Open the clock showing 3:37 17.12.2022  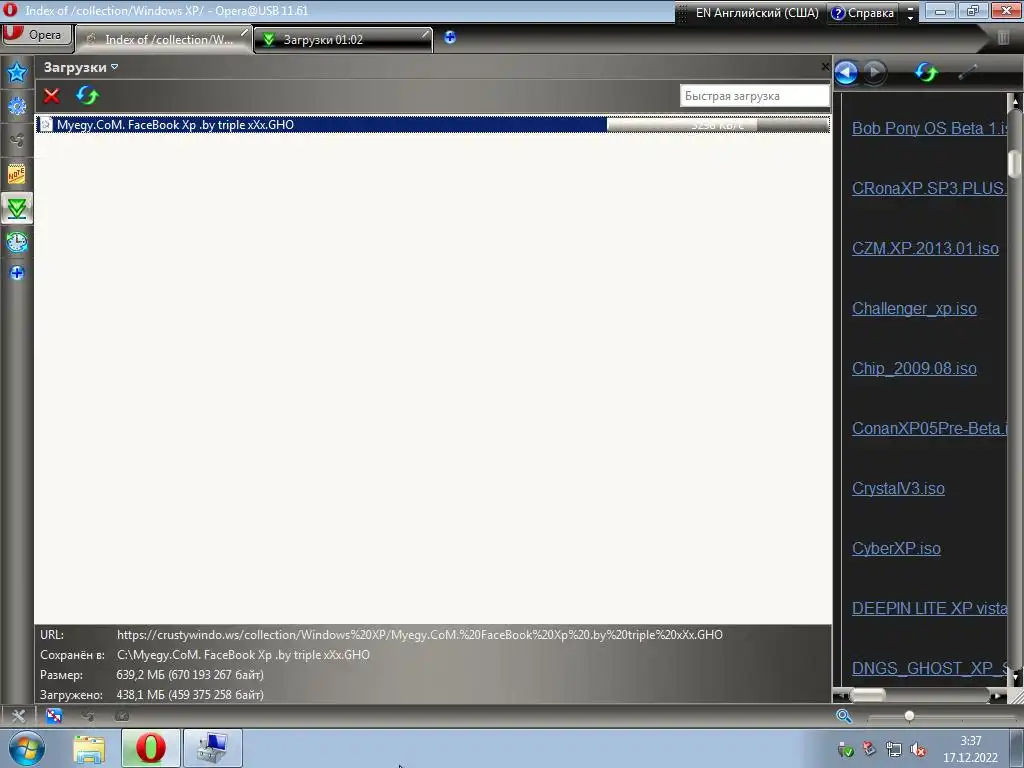coord(970,749)
